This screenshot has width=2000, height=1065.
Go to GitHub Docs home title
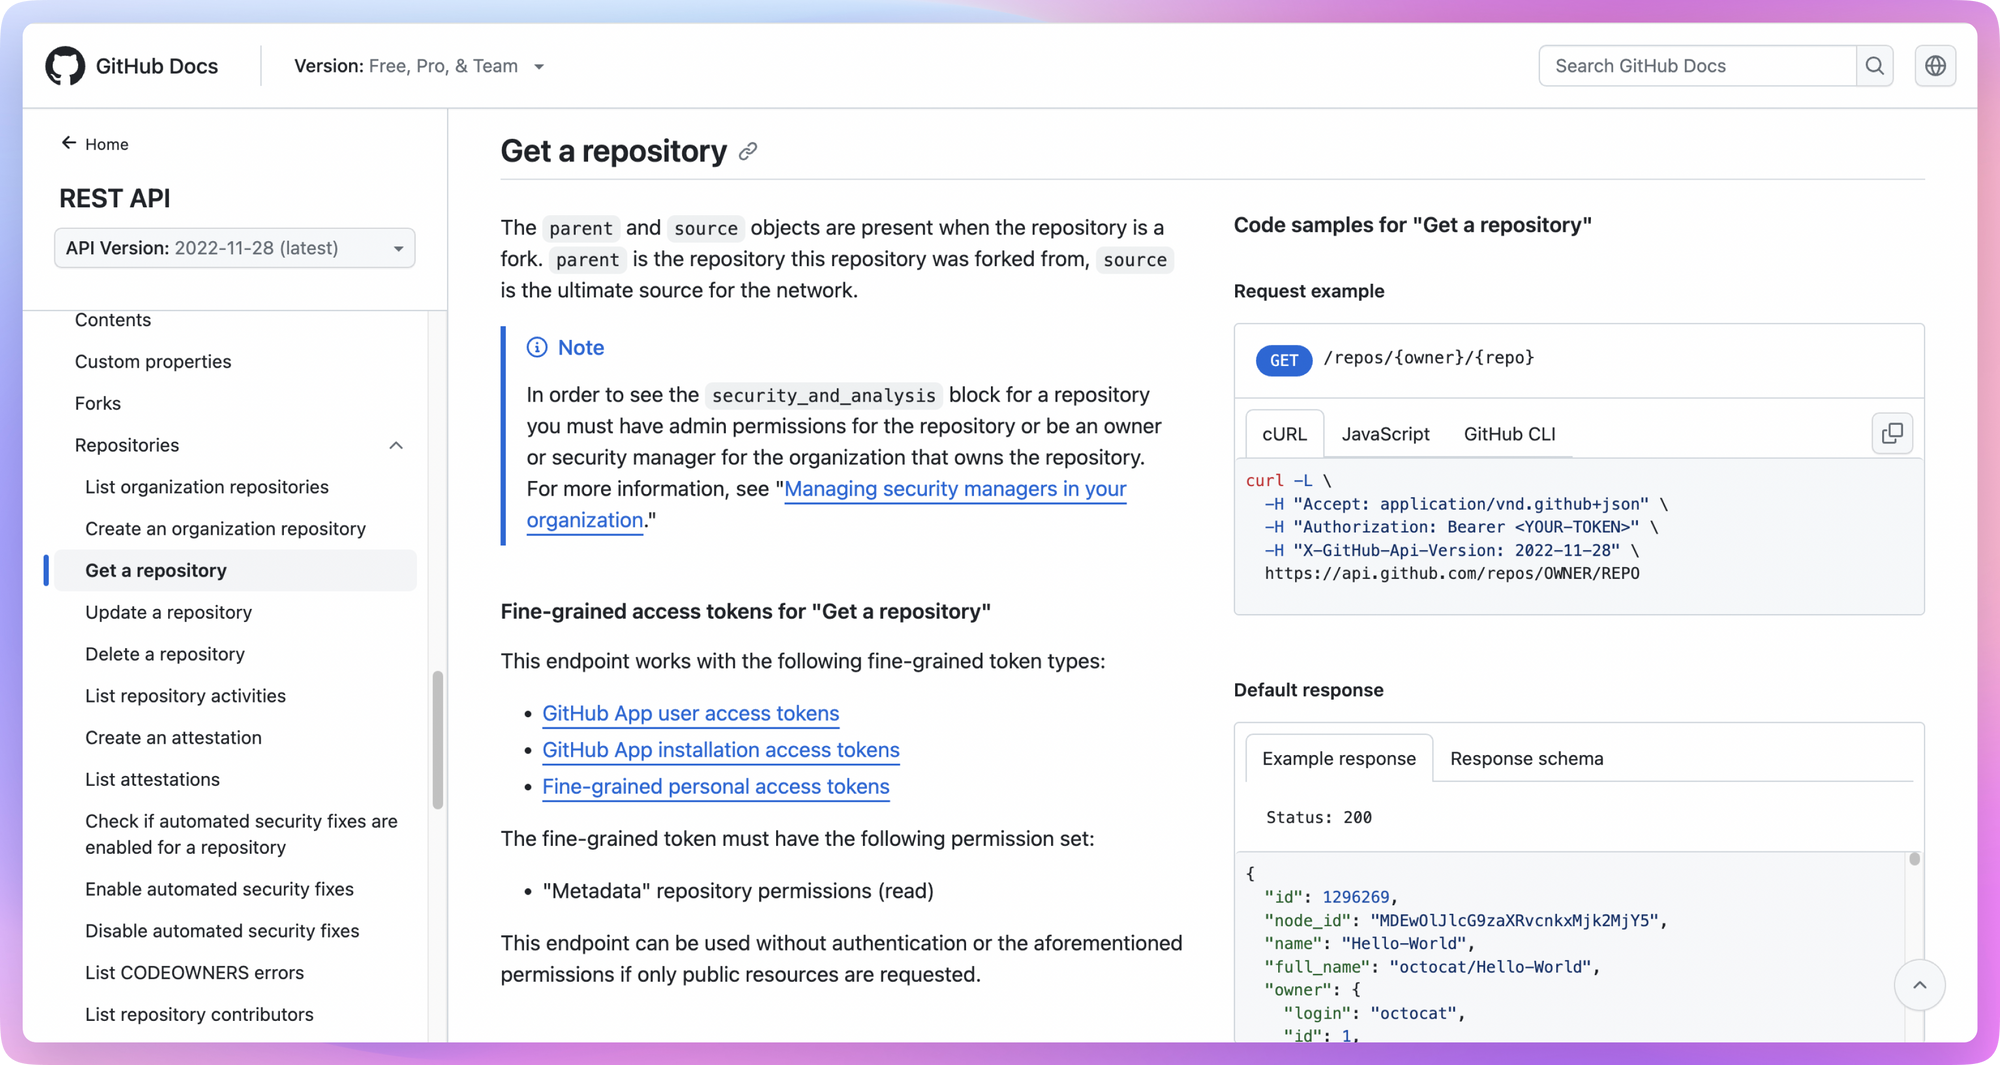point(157,66)
